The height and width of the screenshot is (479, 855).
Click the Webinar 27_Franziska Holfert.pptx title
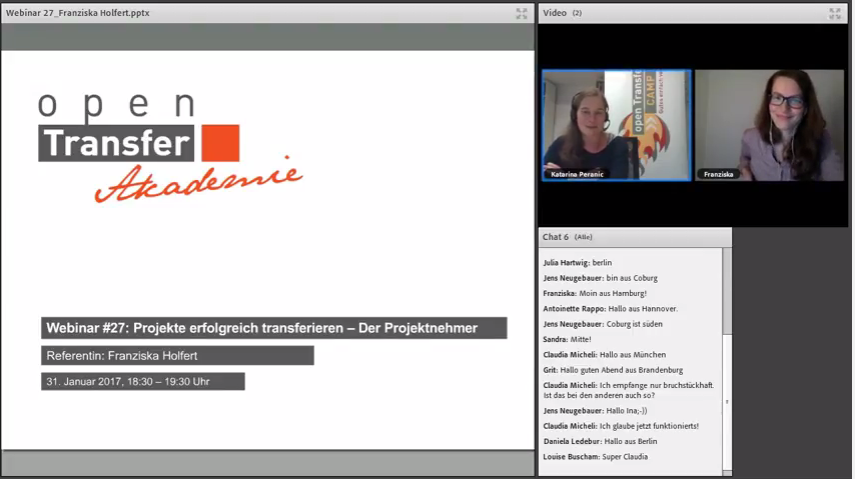pos(77,13)
